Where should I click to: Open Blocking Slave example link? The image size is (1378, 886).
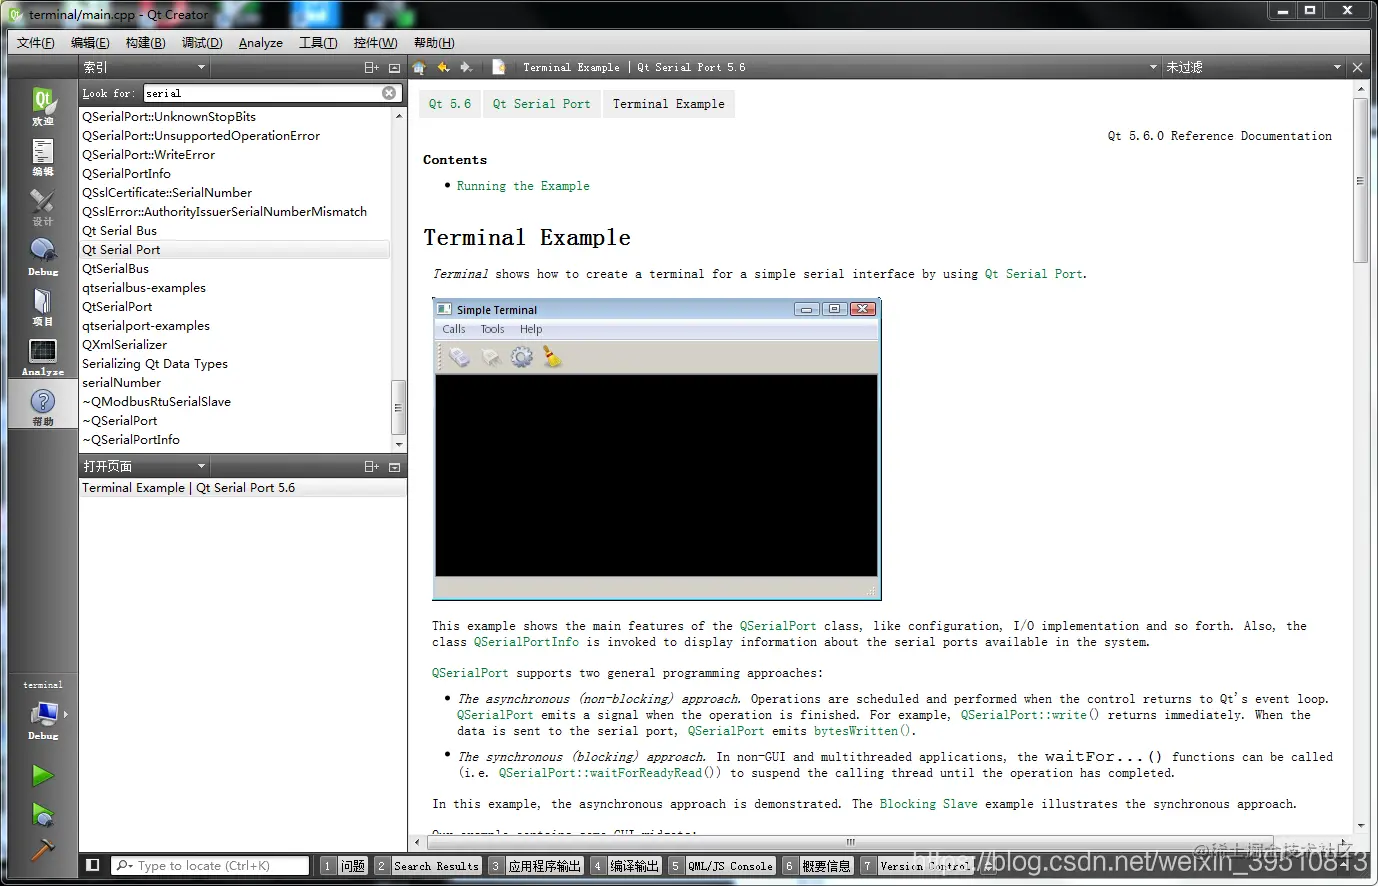[928, 804]
